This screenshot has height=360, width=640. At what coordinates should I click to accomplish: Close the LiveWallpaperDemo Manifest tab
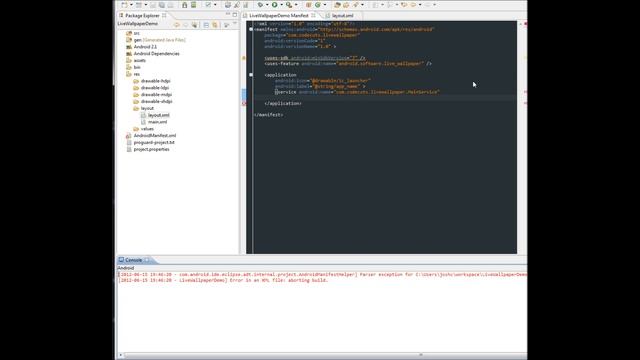313,16
